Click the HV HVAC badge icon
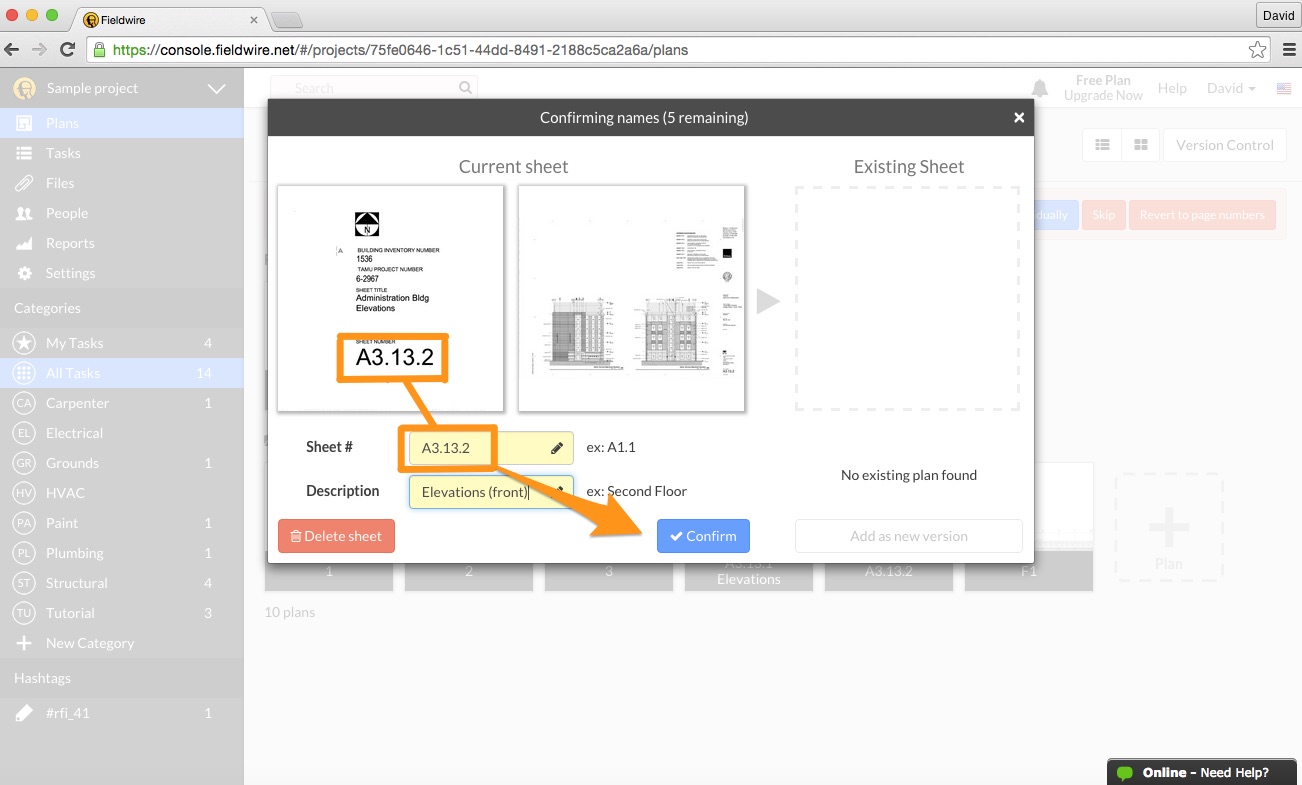1302x785 pixels. point(24,493)
